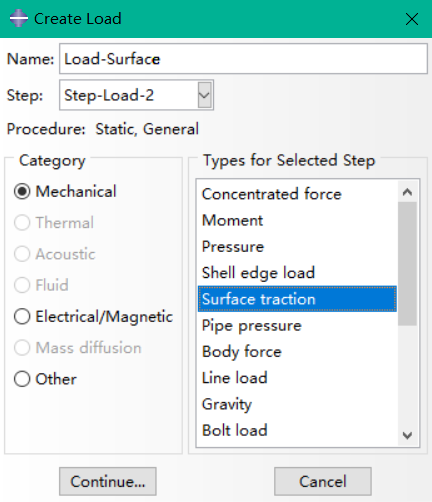Select the Electrical/Magnetic category radio button

(x=22, y=316)
